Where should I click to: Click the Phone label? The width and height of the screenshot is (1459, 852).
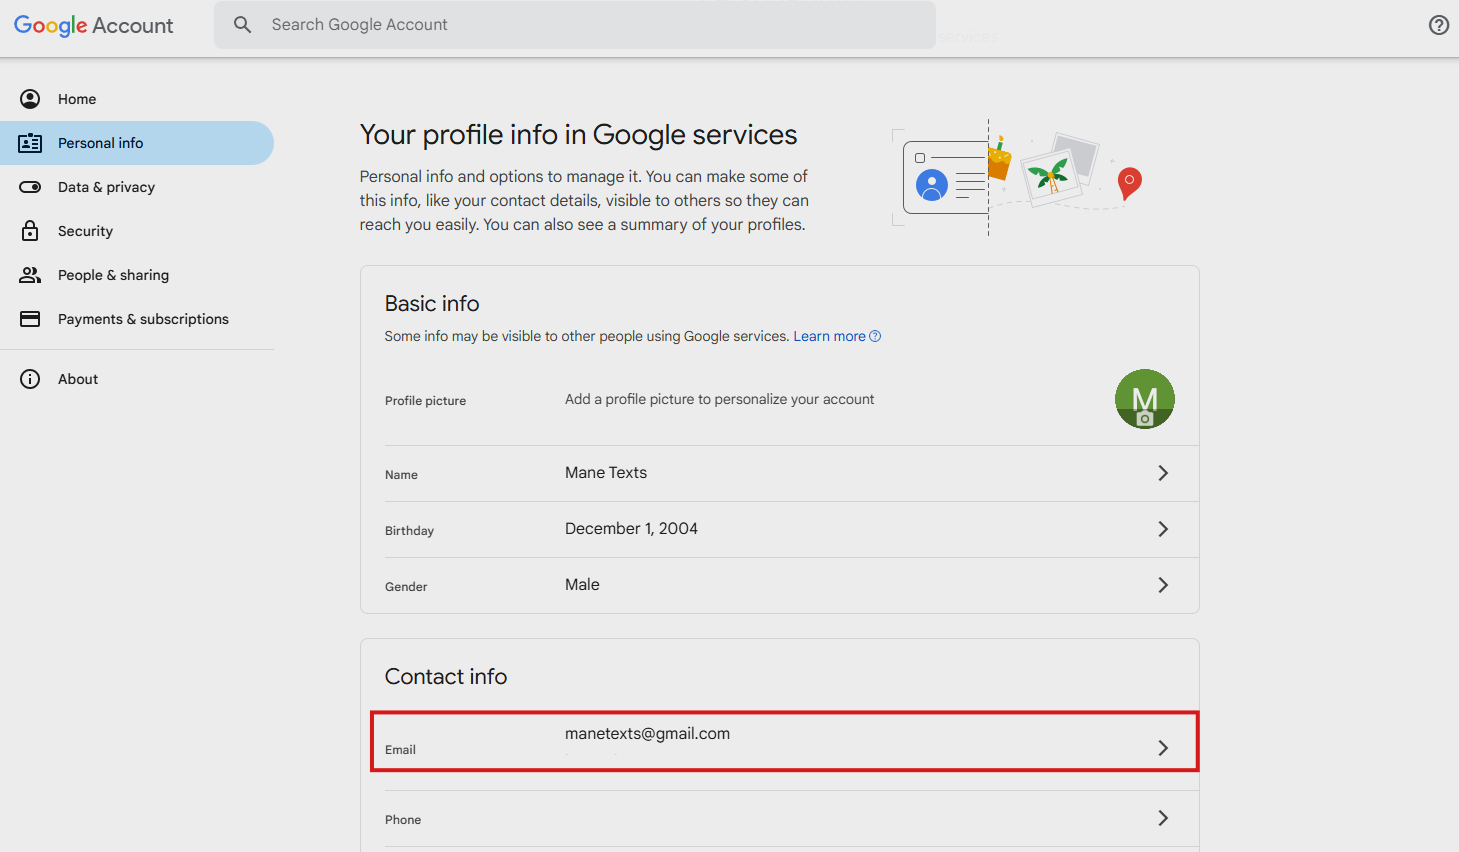click(x=403, y=820)
